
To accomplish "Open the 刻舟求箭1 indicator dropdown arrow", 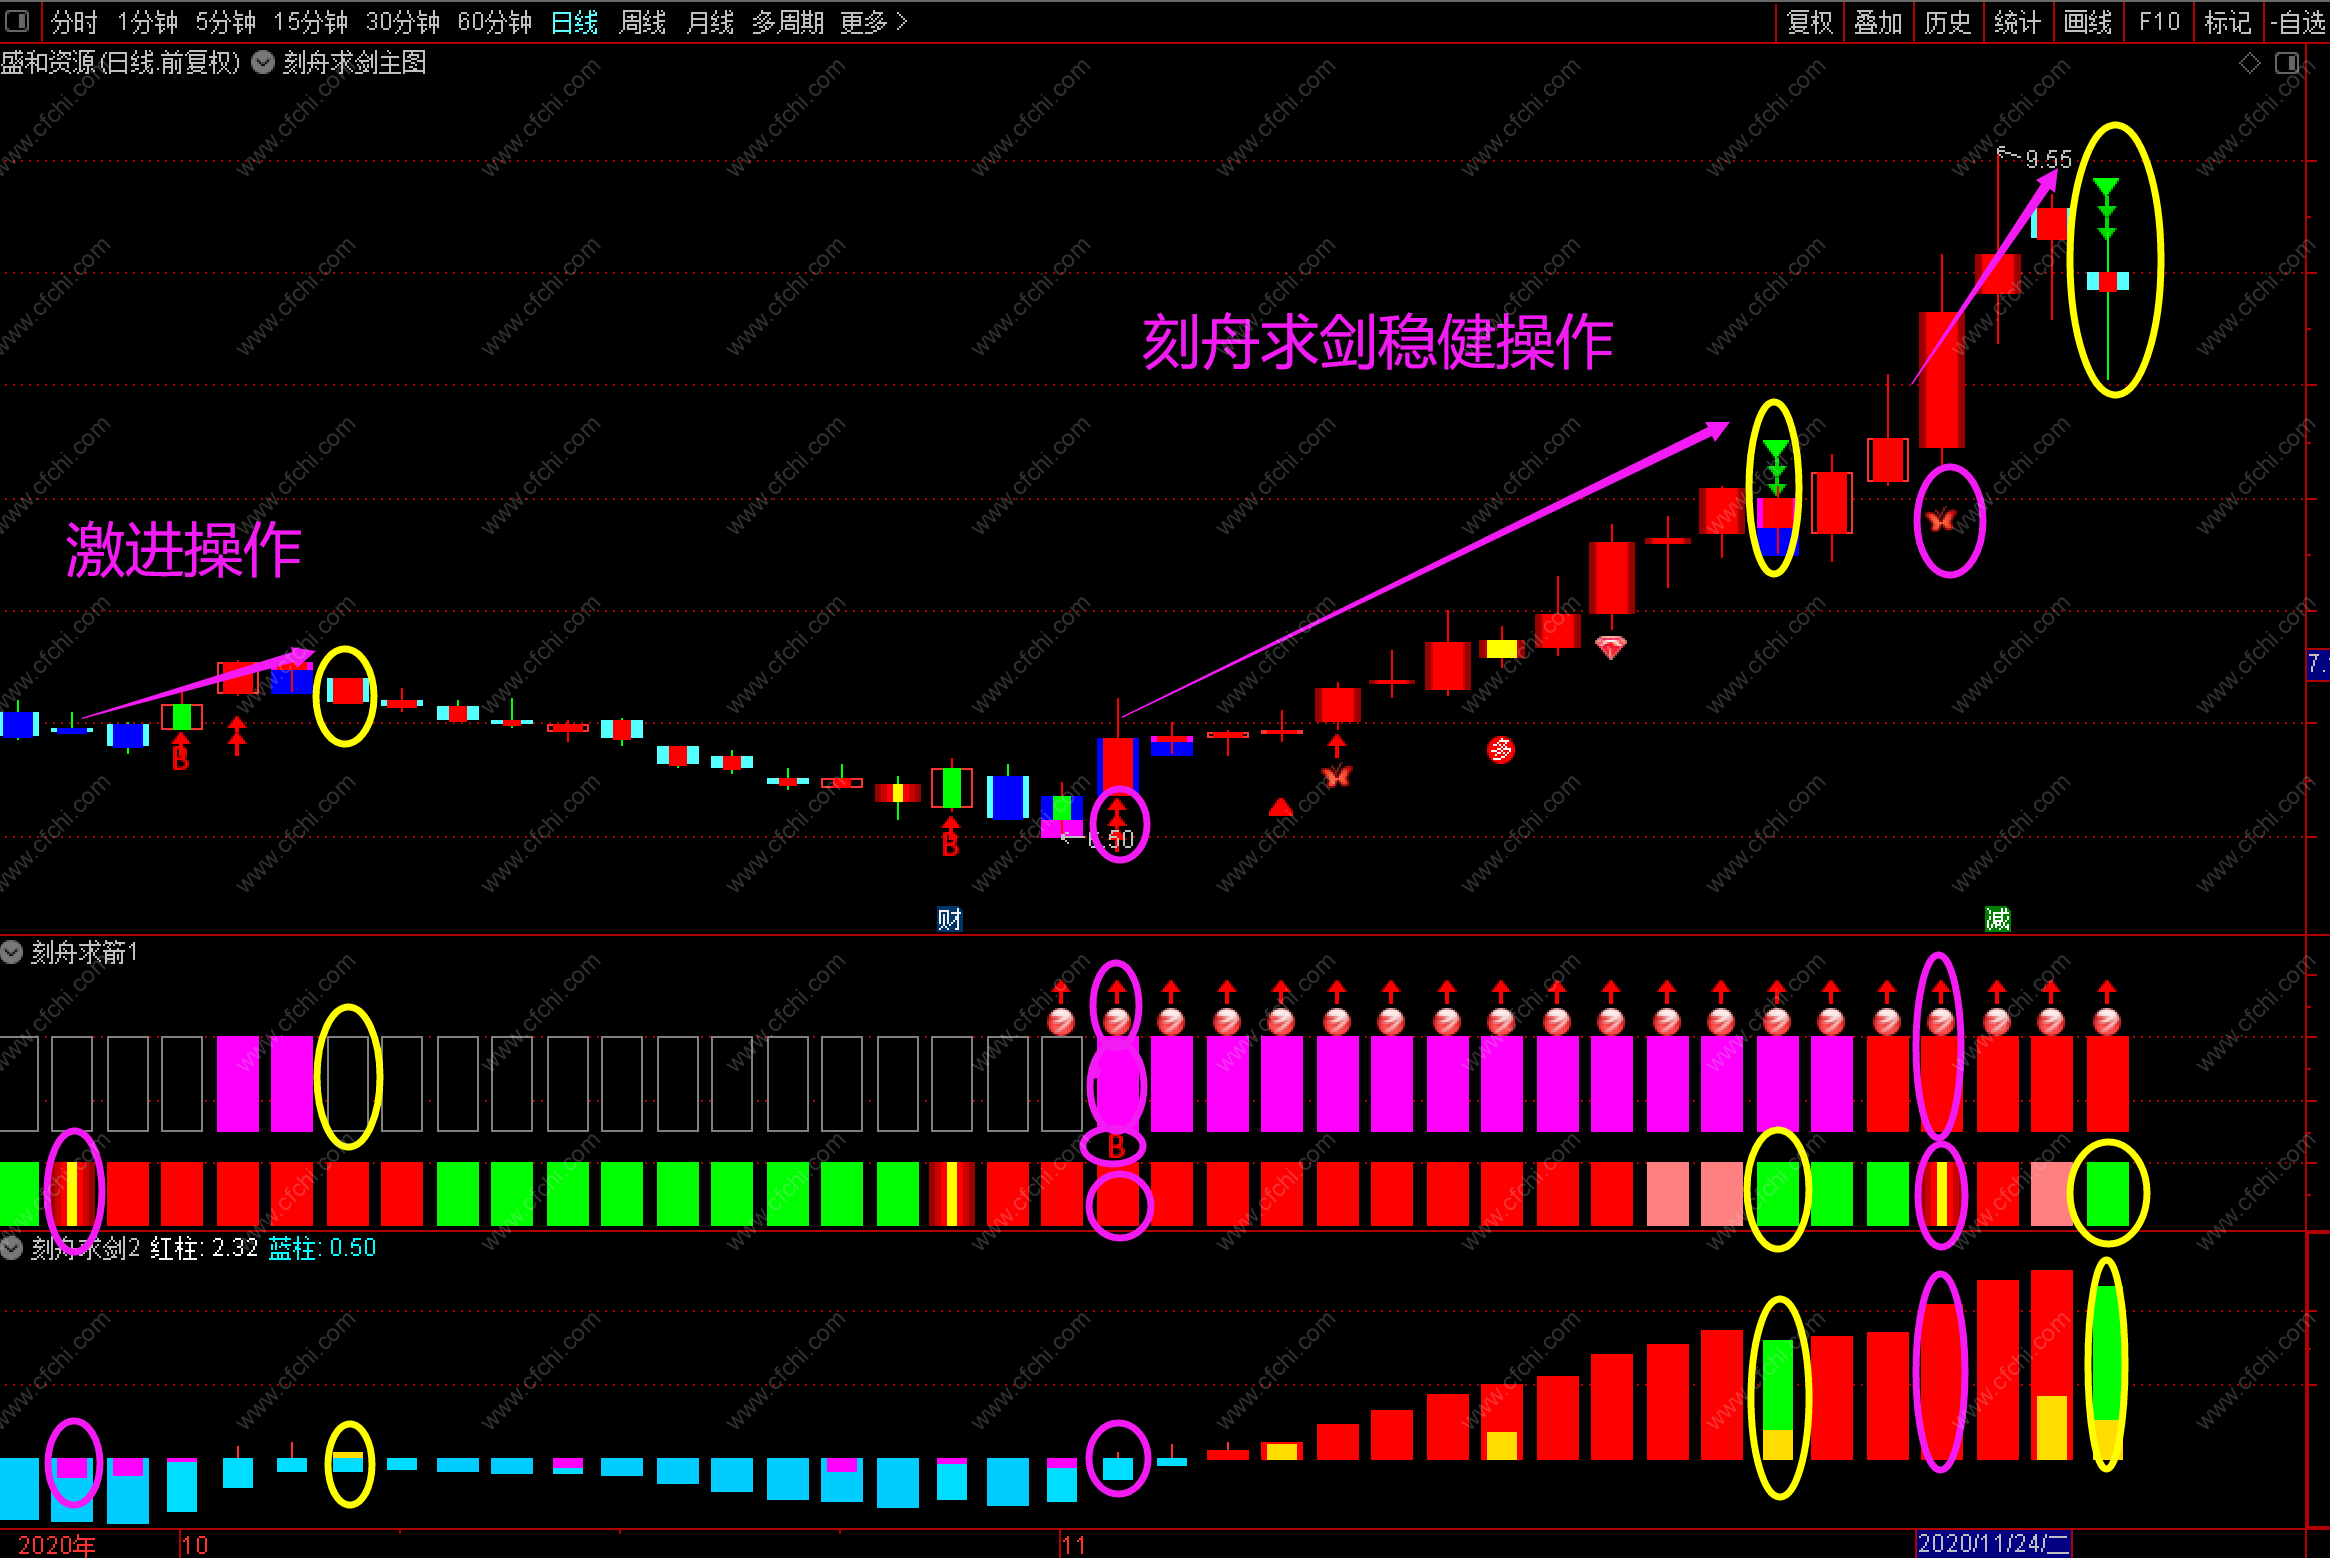I will click(12, 952).
